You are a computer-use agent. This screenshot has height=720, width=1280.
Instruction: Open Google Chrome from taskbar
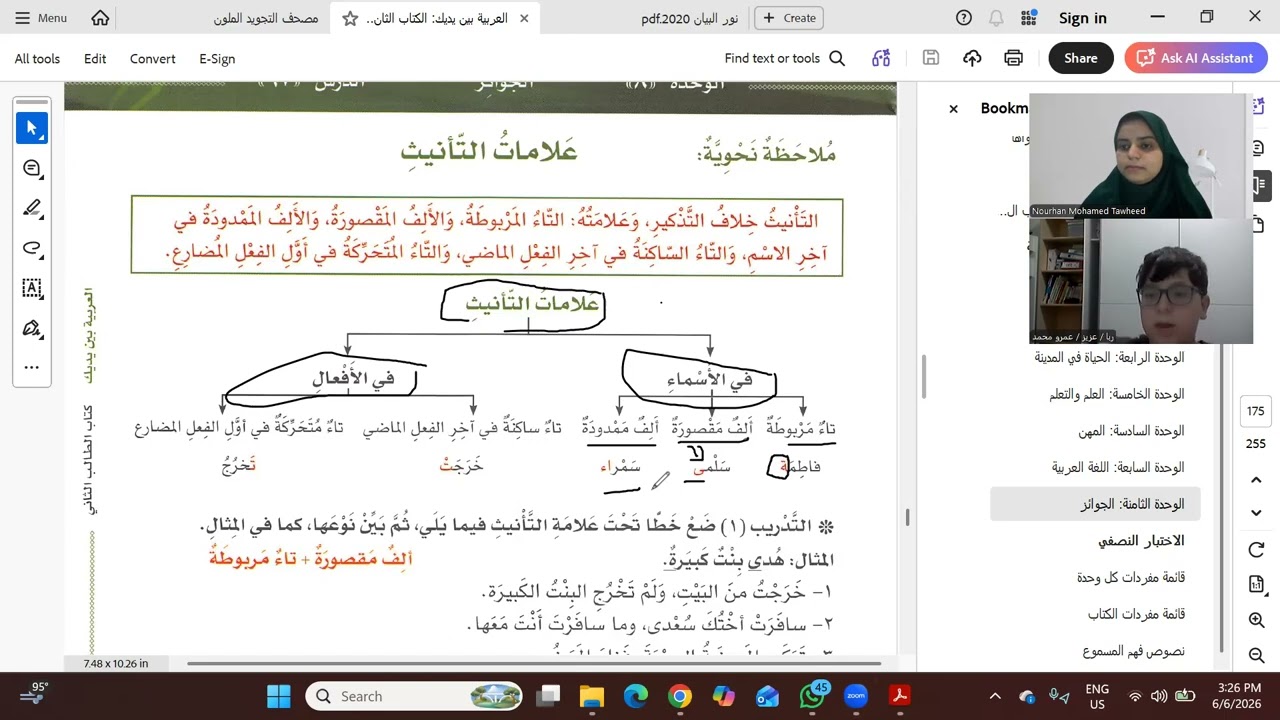(x=679, y=696)
